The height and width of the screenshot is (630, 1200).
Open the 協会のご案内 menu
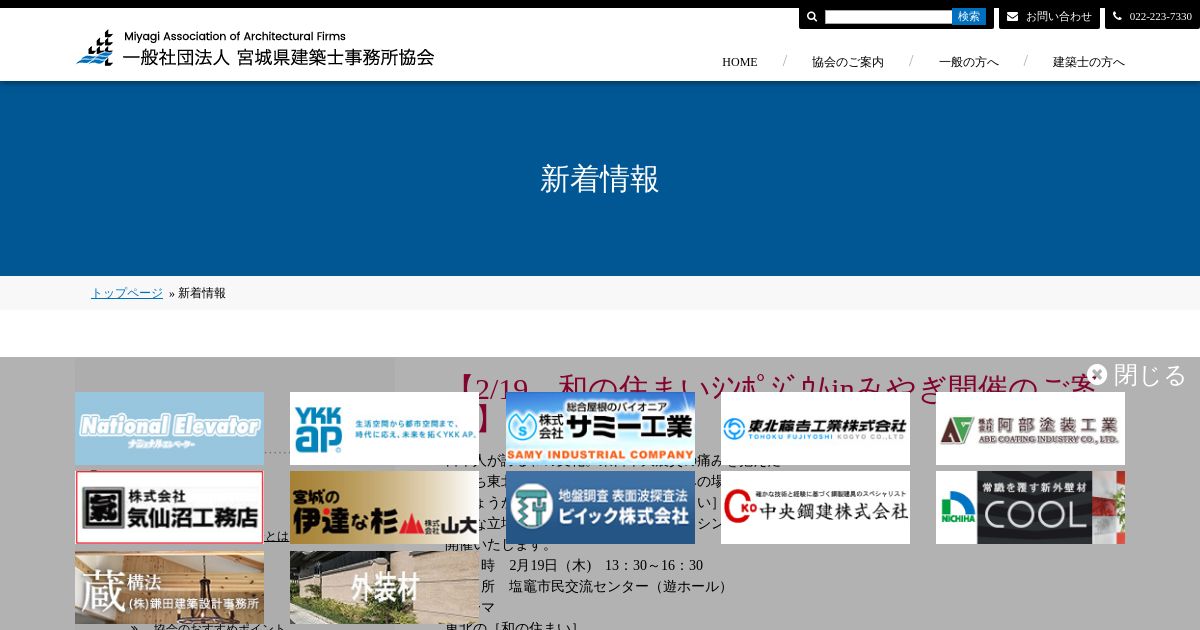(848, 62)
